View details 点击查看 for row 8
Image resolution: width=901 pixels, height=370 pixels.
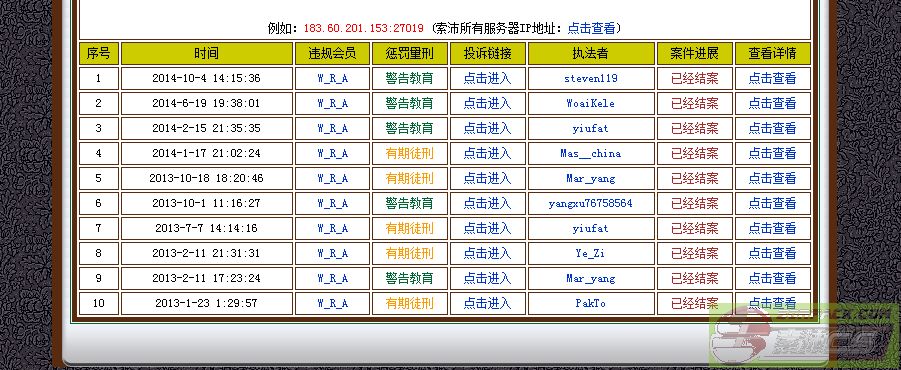click(x=772, y=253)
